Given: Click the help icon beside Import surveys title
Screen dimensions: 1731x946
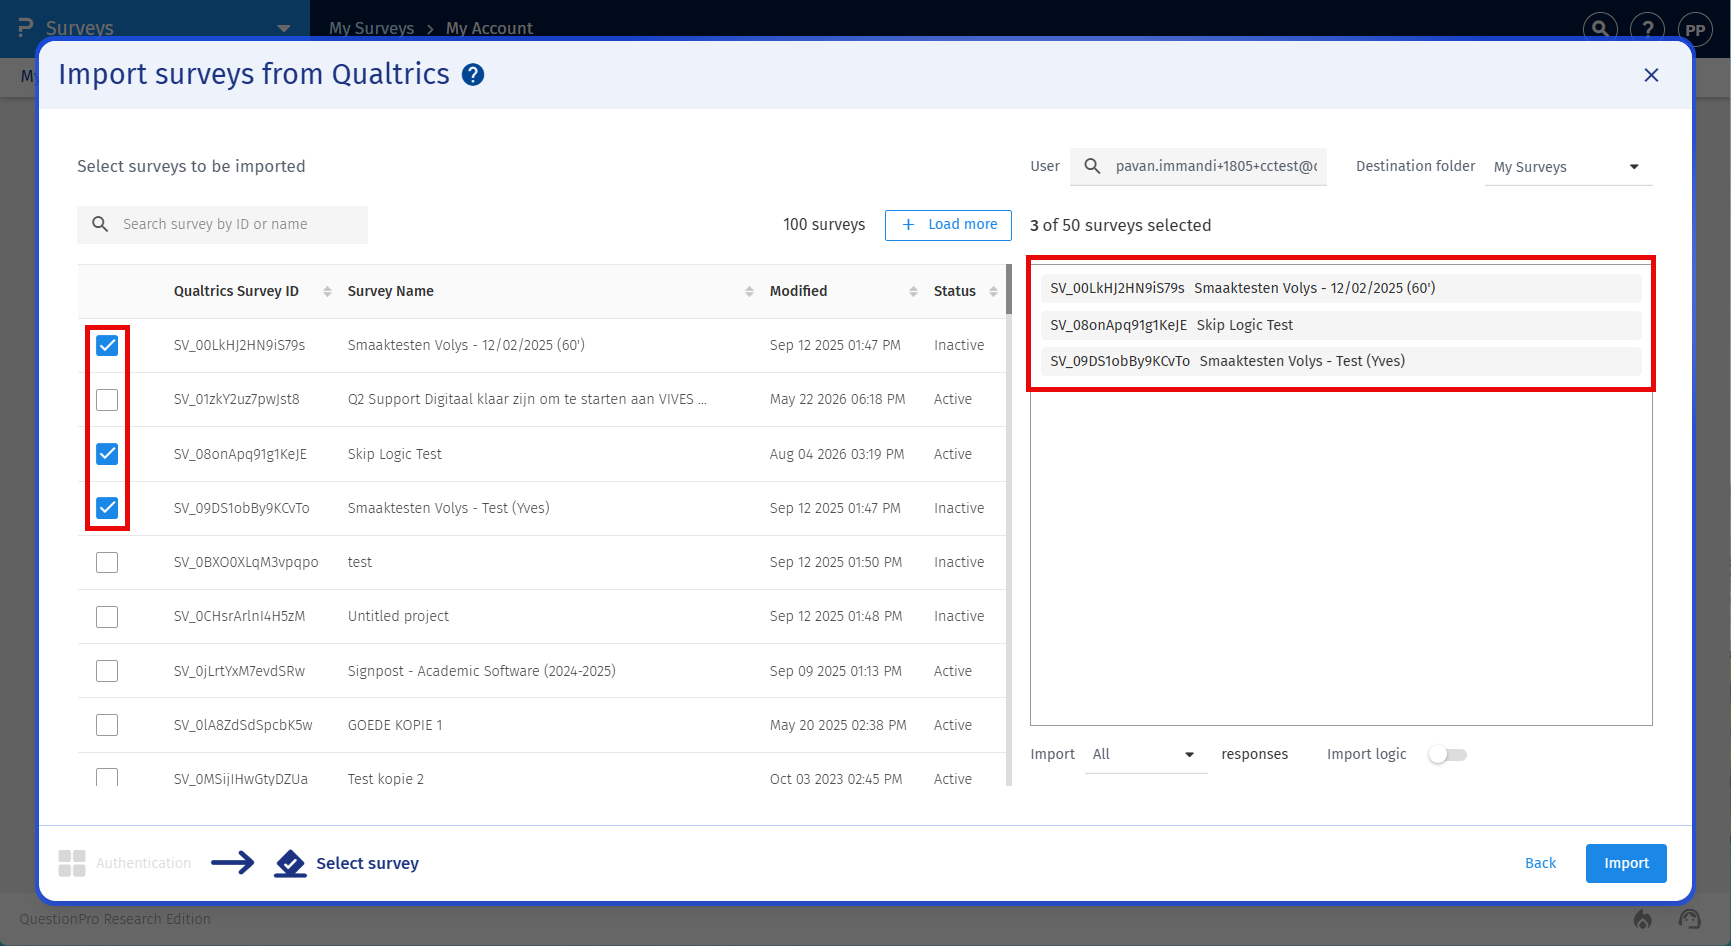Looking at the screenshot, I should coord(473,75).
